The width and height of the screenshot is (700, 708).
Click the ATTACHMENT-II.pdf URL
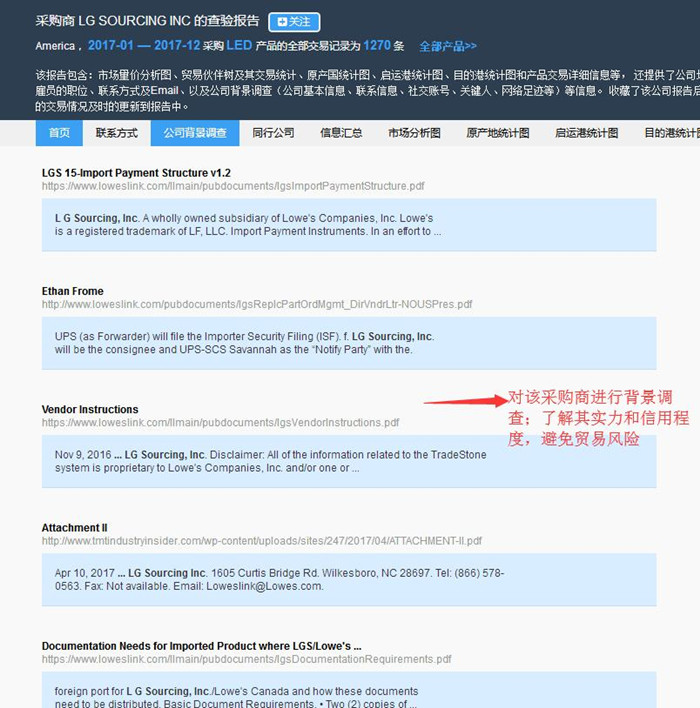coord(262,541)
